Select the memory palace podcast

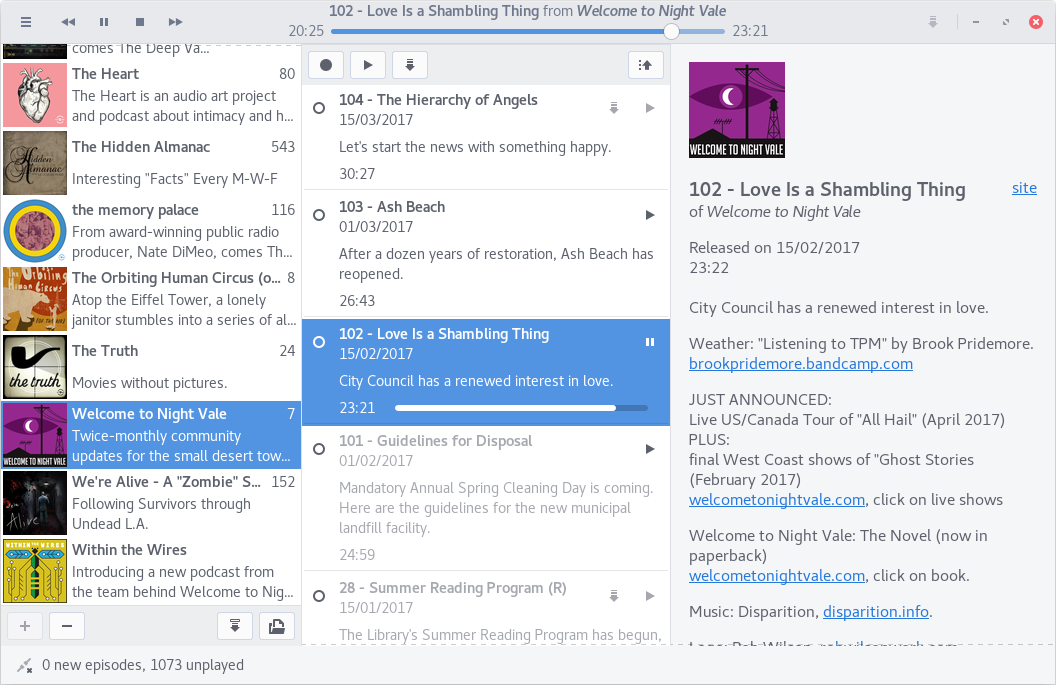tap(151, 231)
